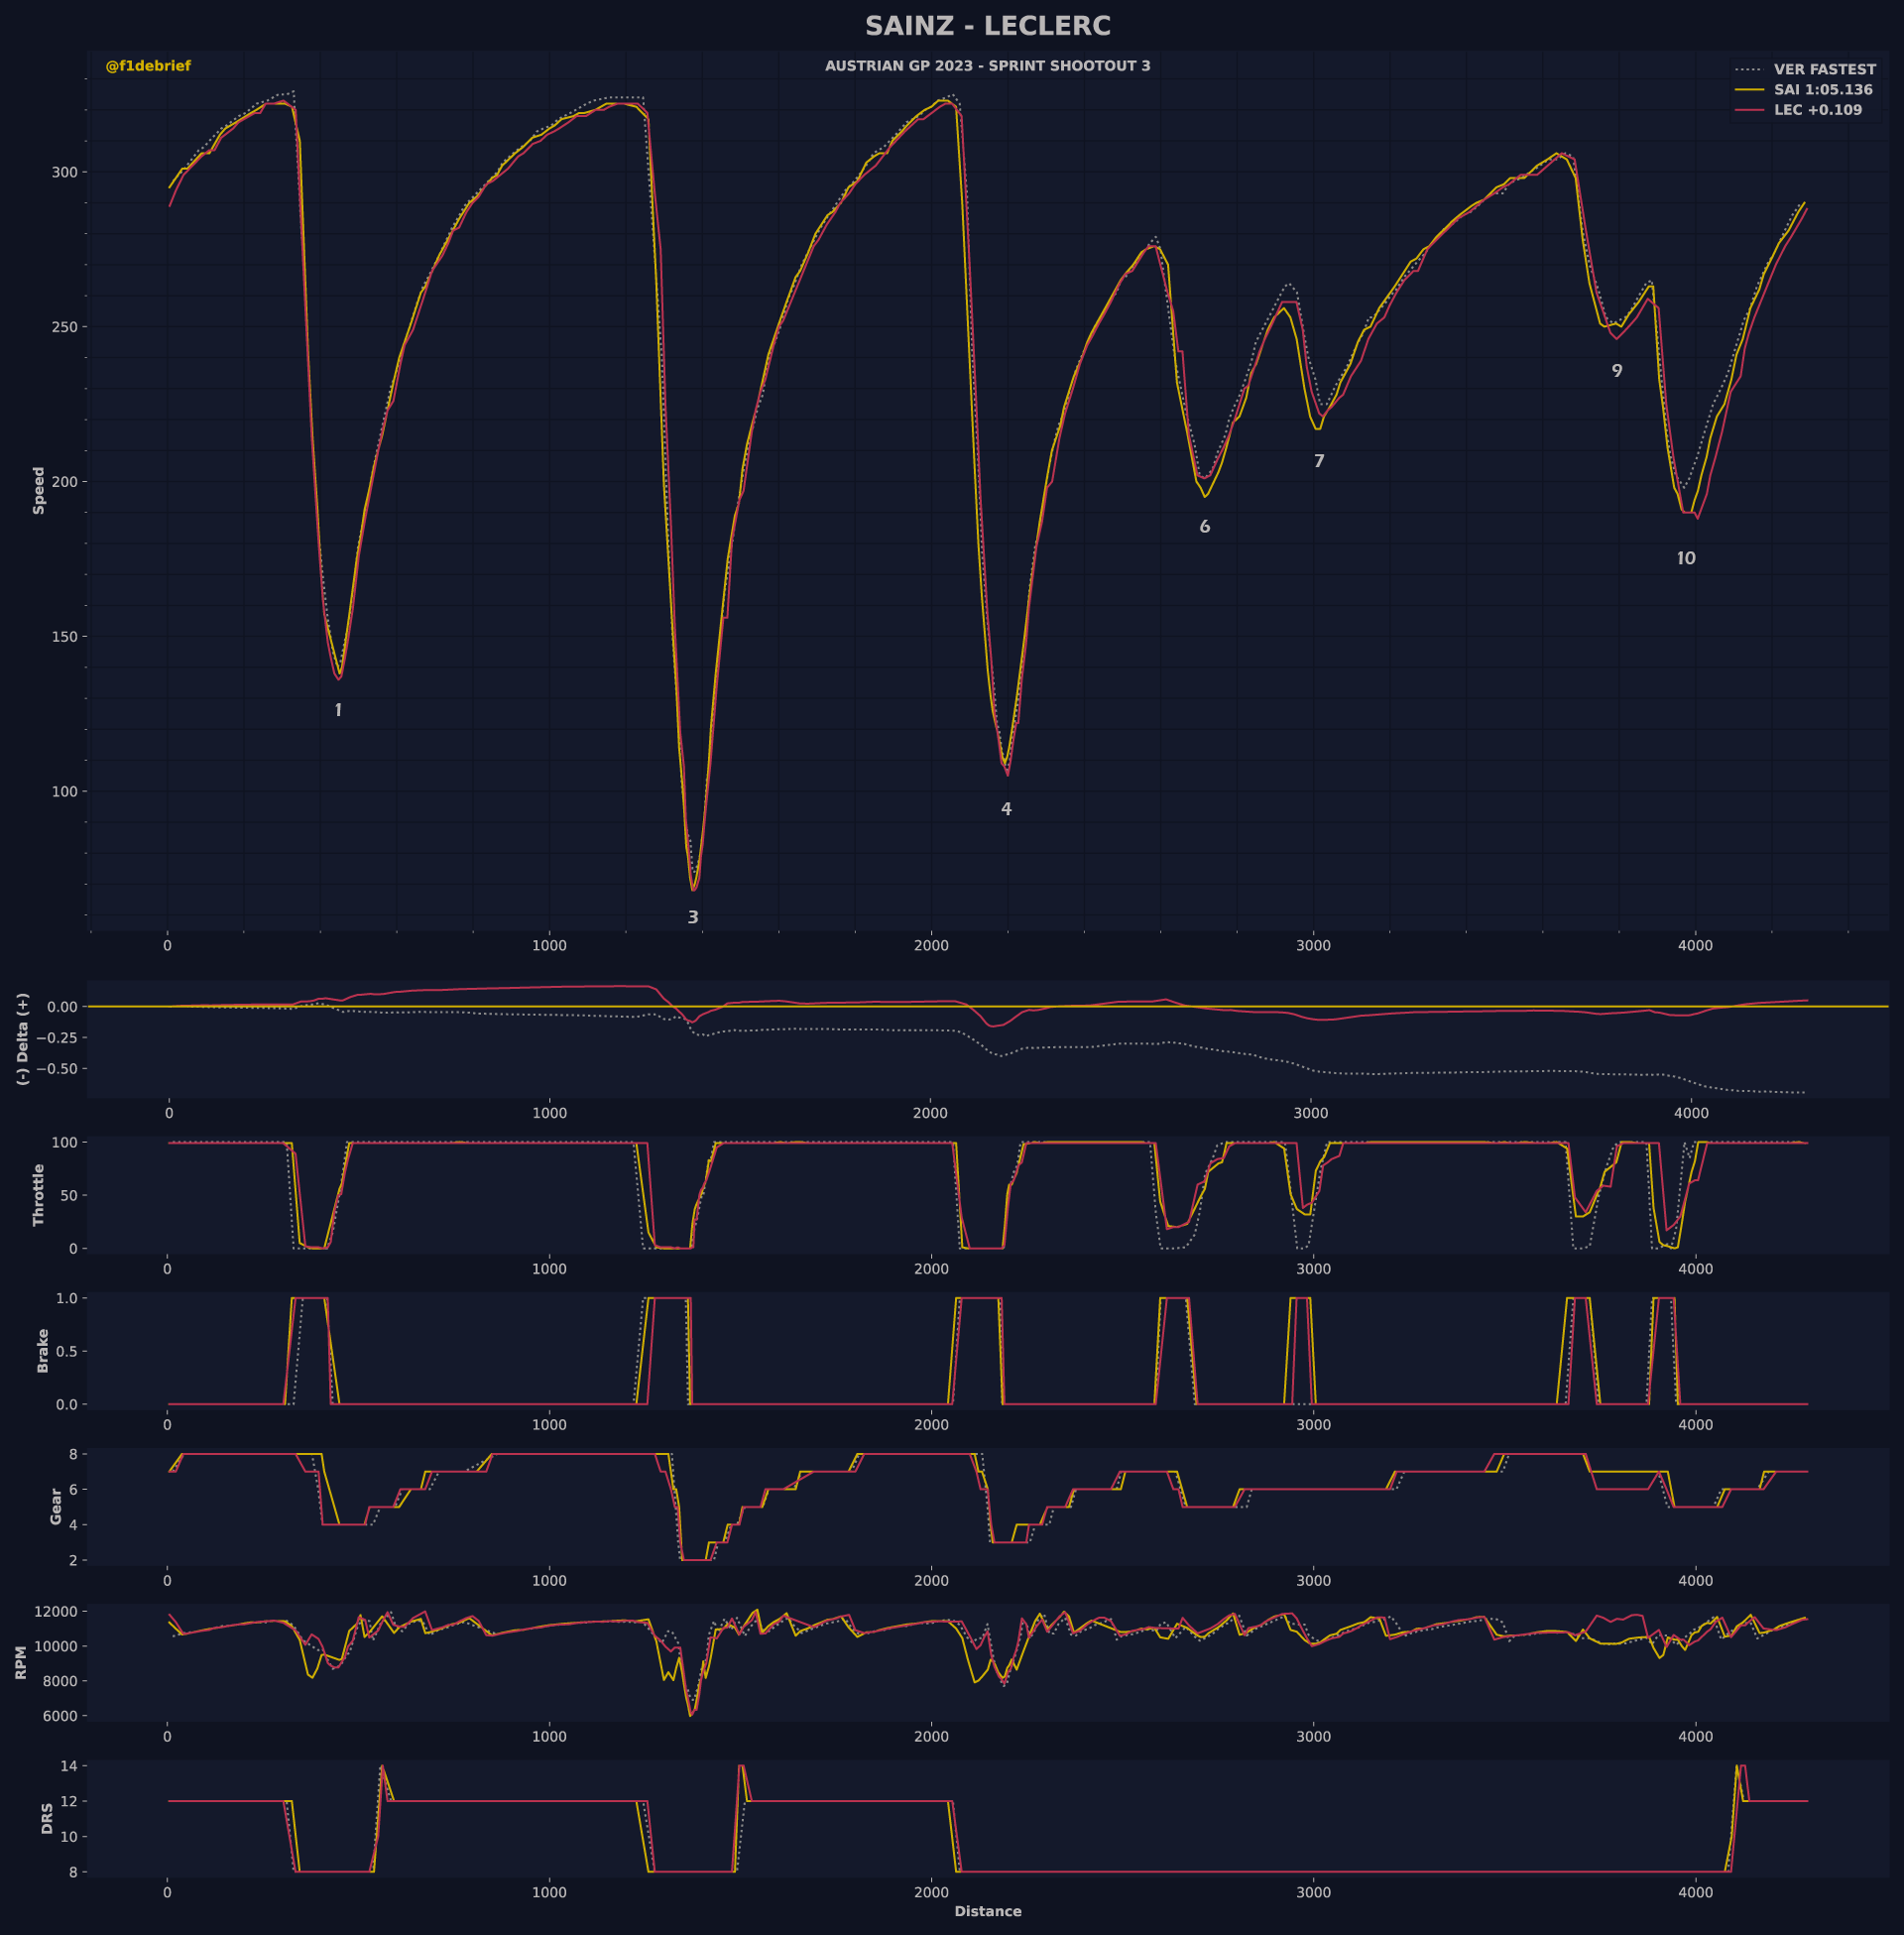
Task: Click the Austrian GP 2023 subtitle text
Action: 987,66
